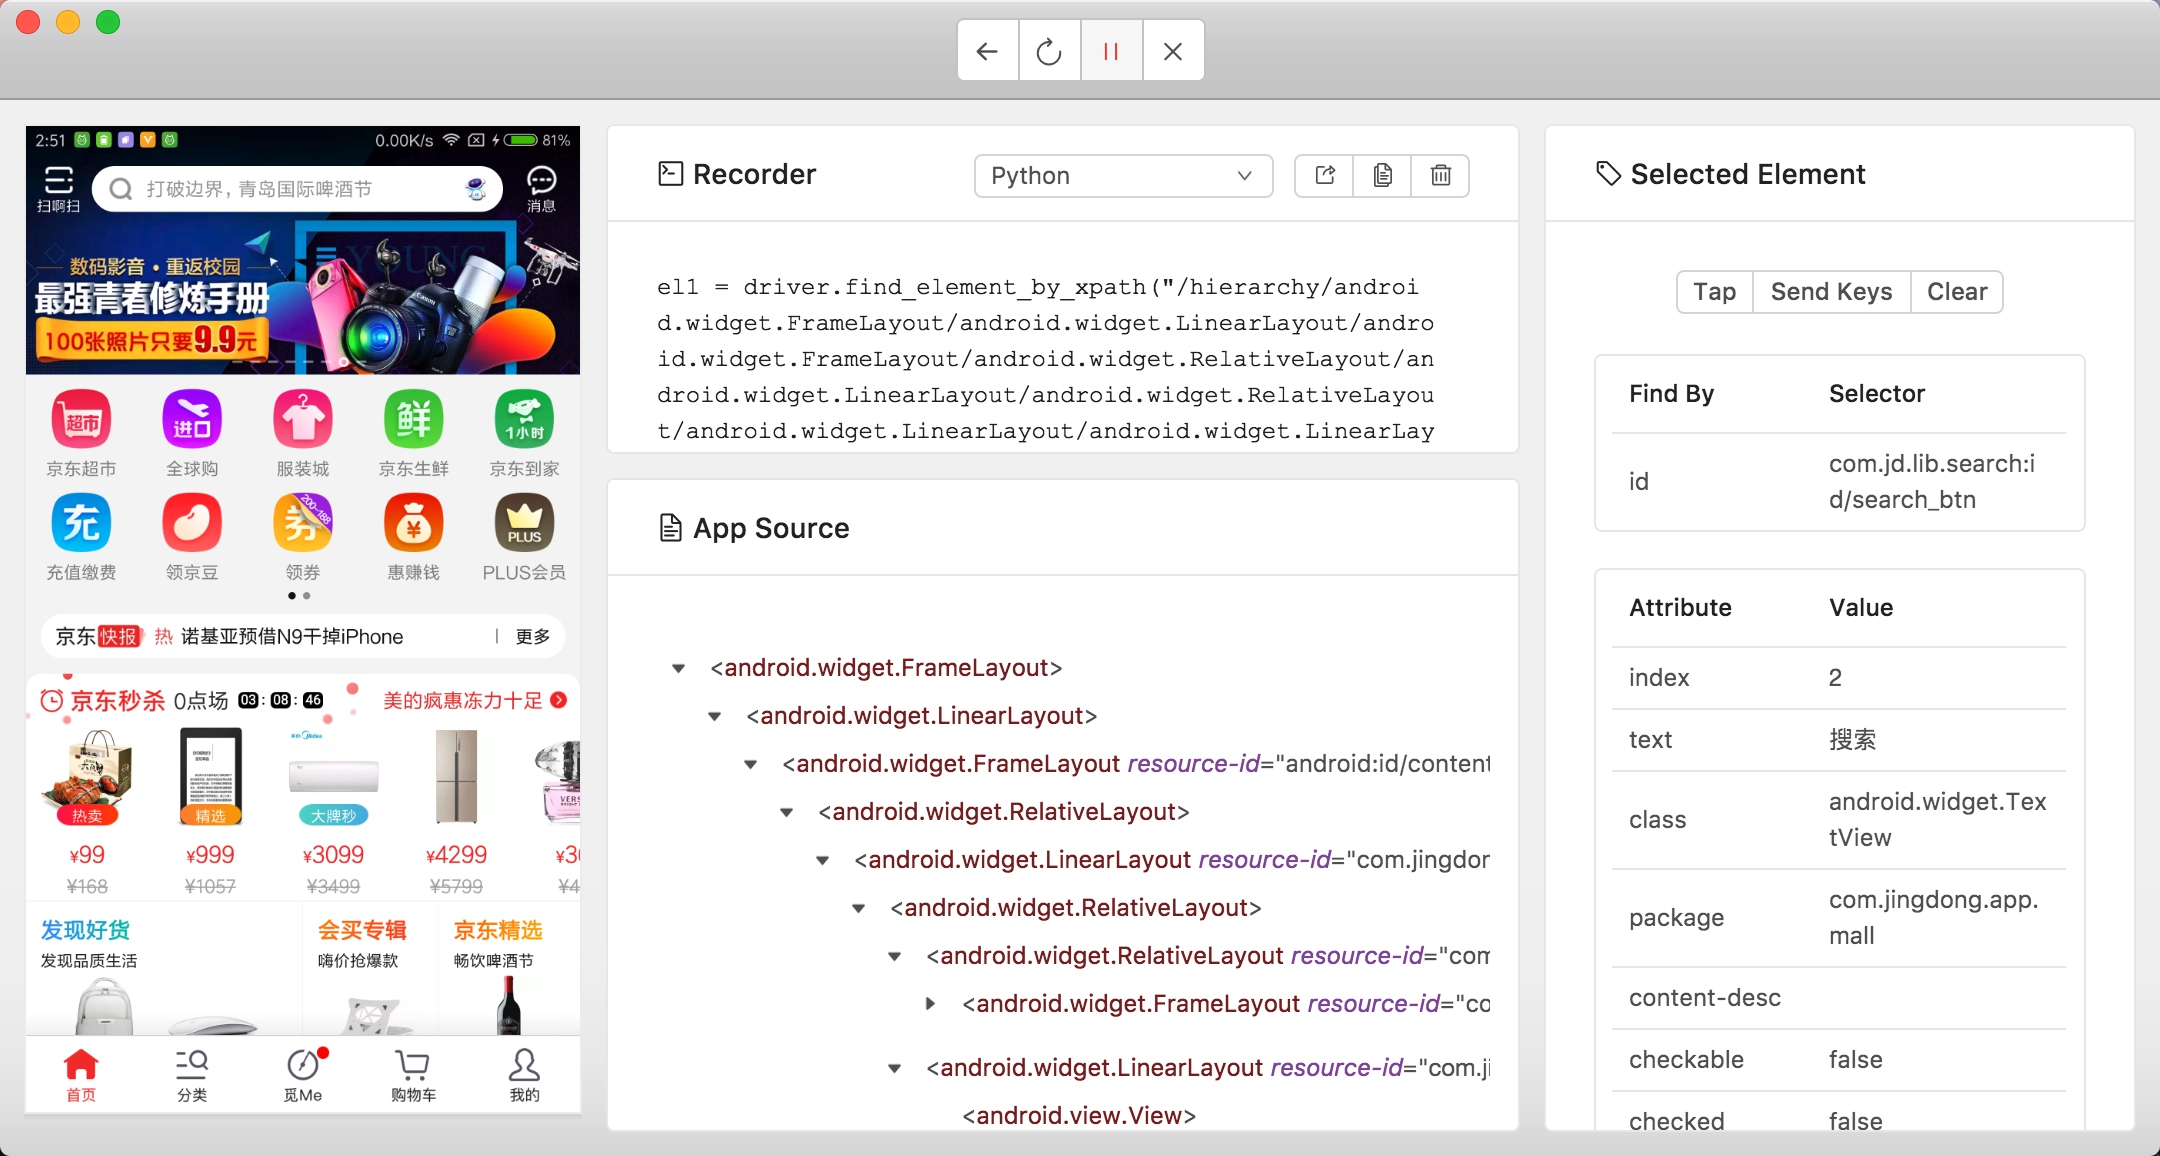Open 京东超市 icon
This screenshot has height=1156, width=2160.
(x=81, y=433)
